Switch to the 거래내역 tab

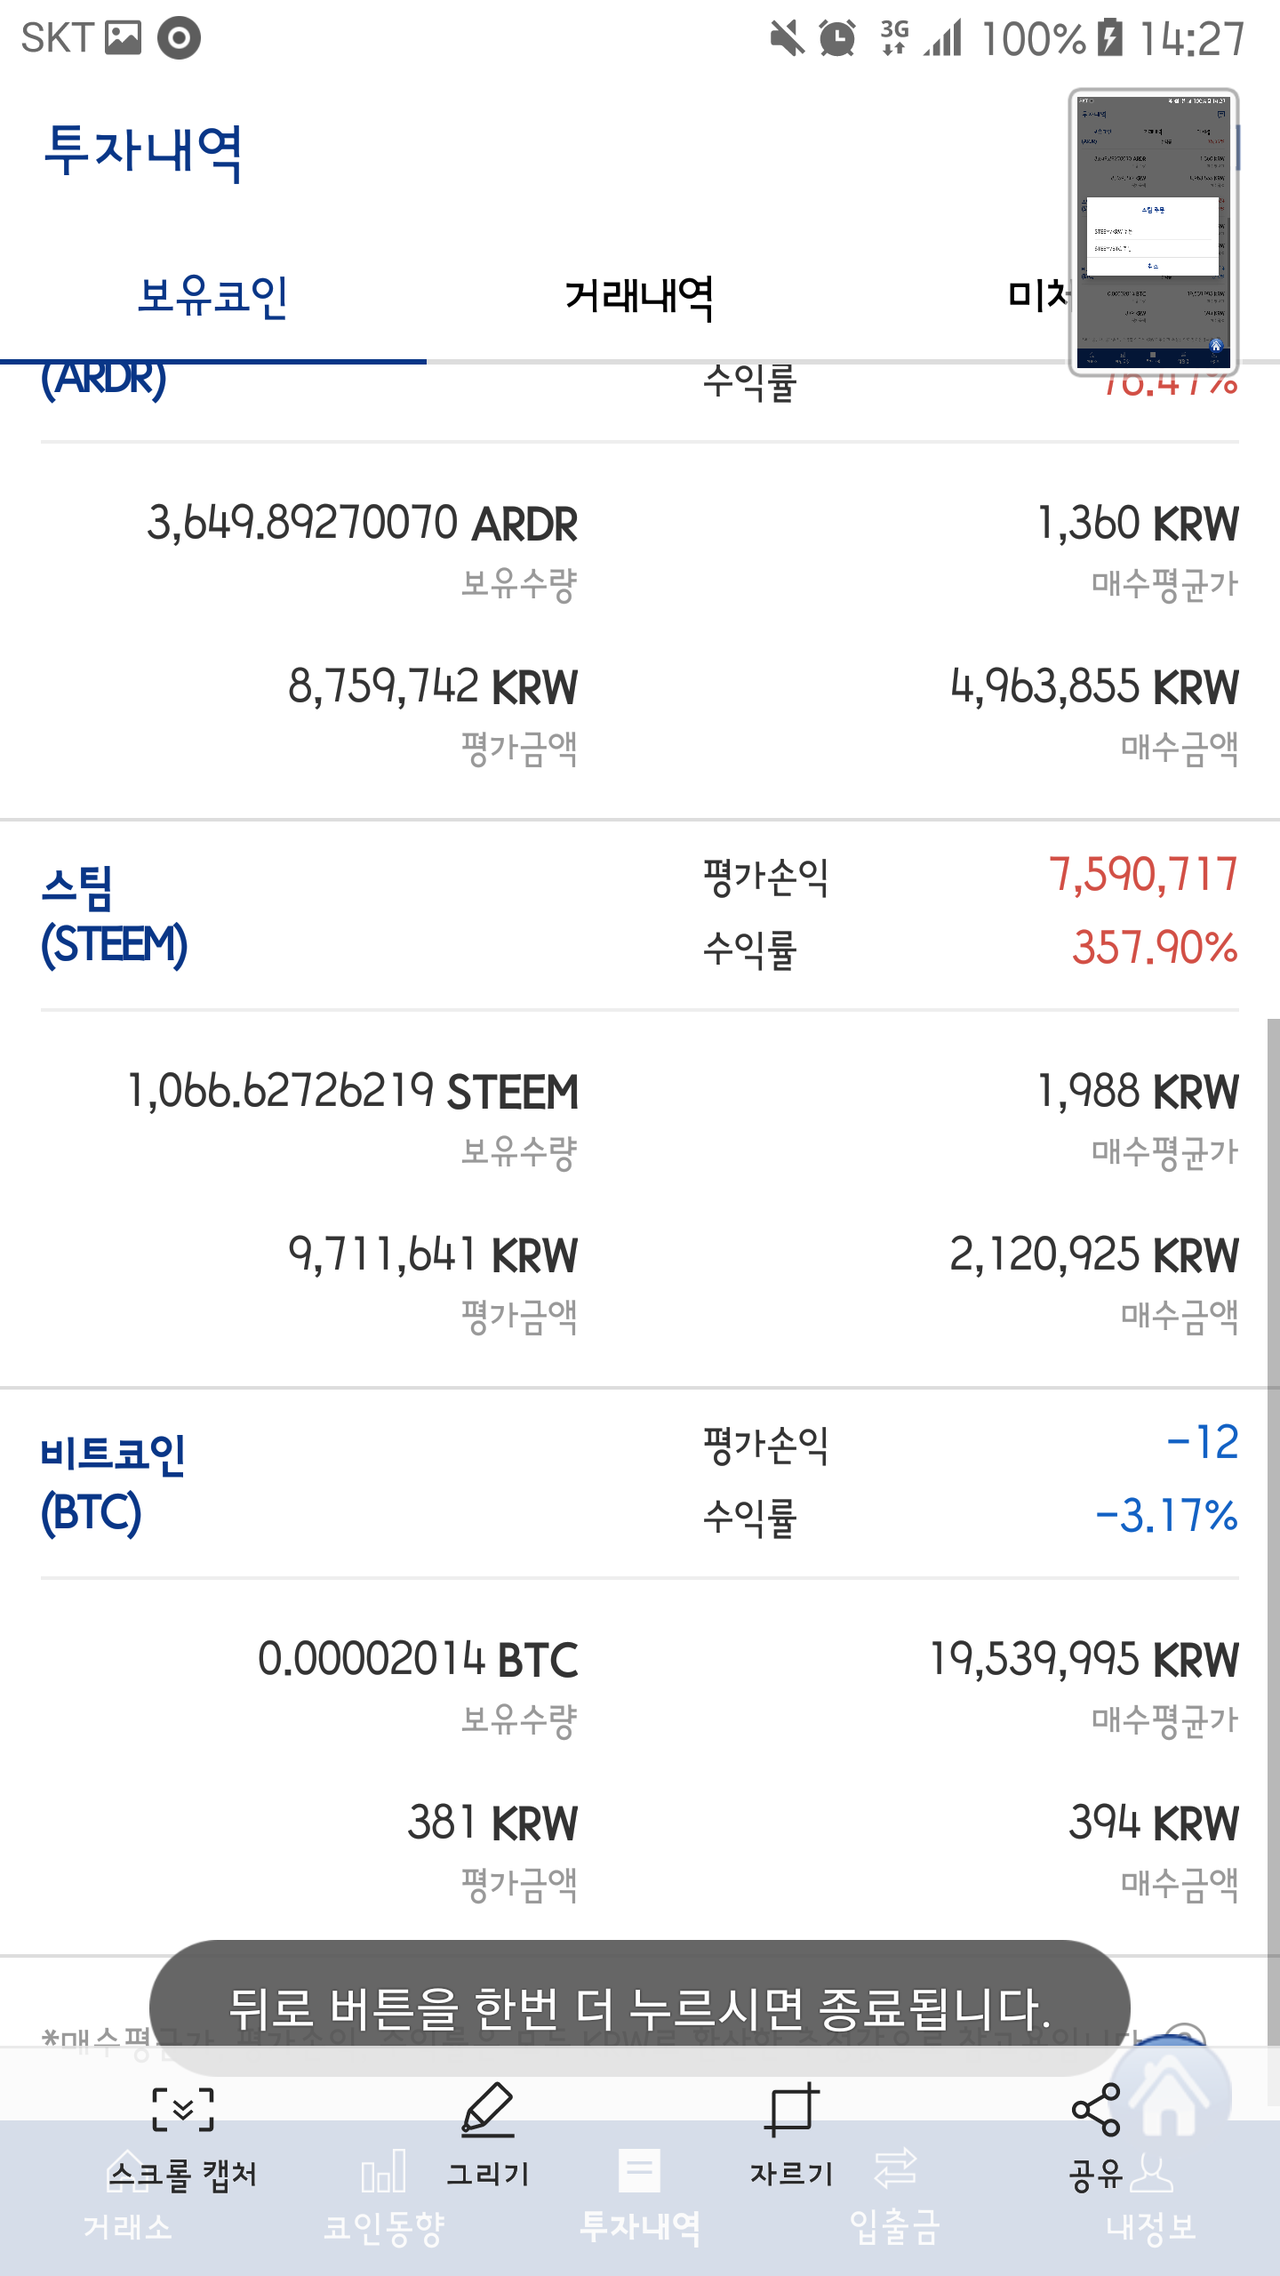tap(639, 297)
